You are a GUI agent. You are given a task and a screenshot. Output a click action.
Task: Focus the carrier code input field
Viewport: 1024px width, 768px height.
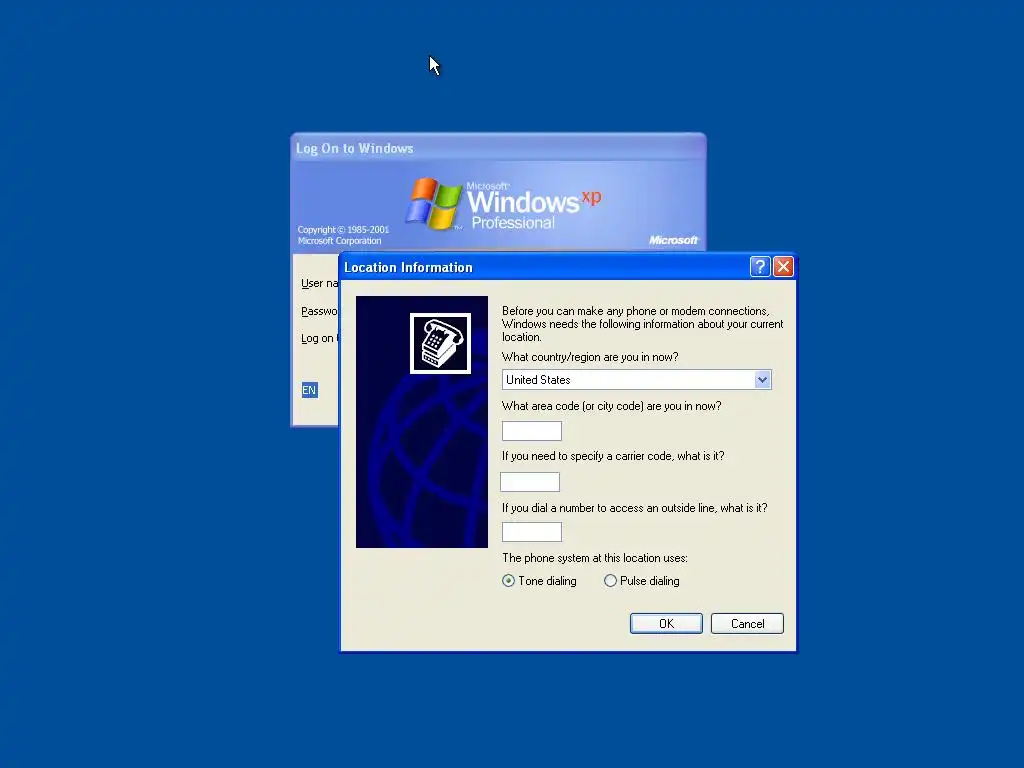click(x=530, y=482)
